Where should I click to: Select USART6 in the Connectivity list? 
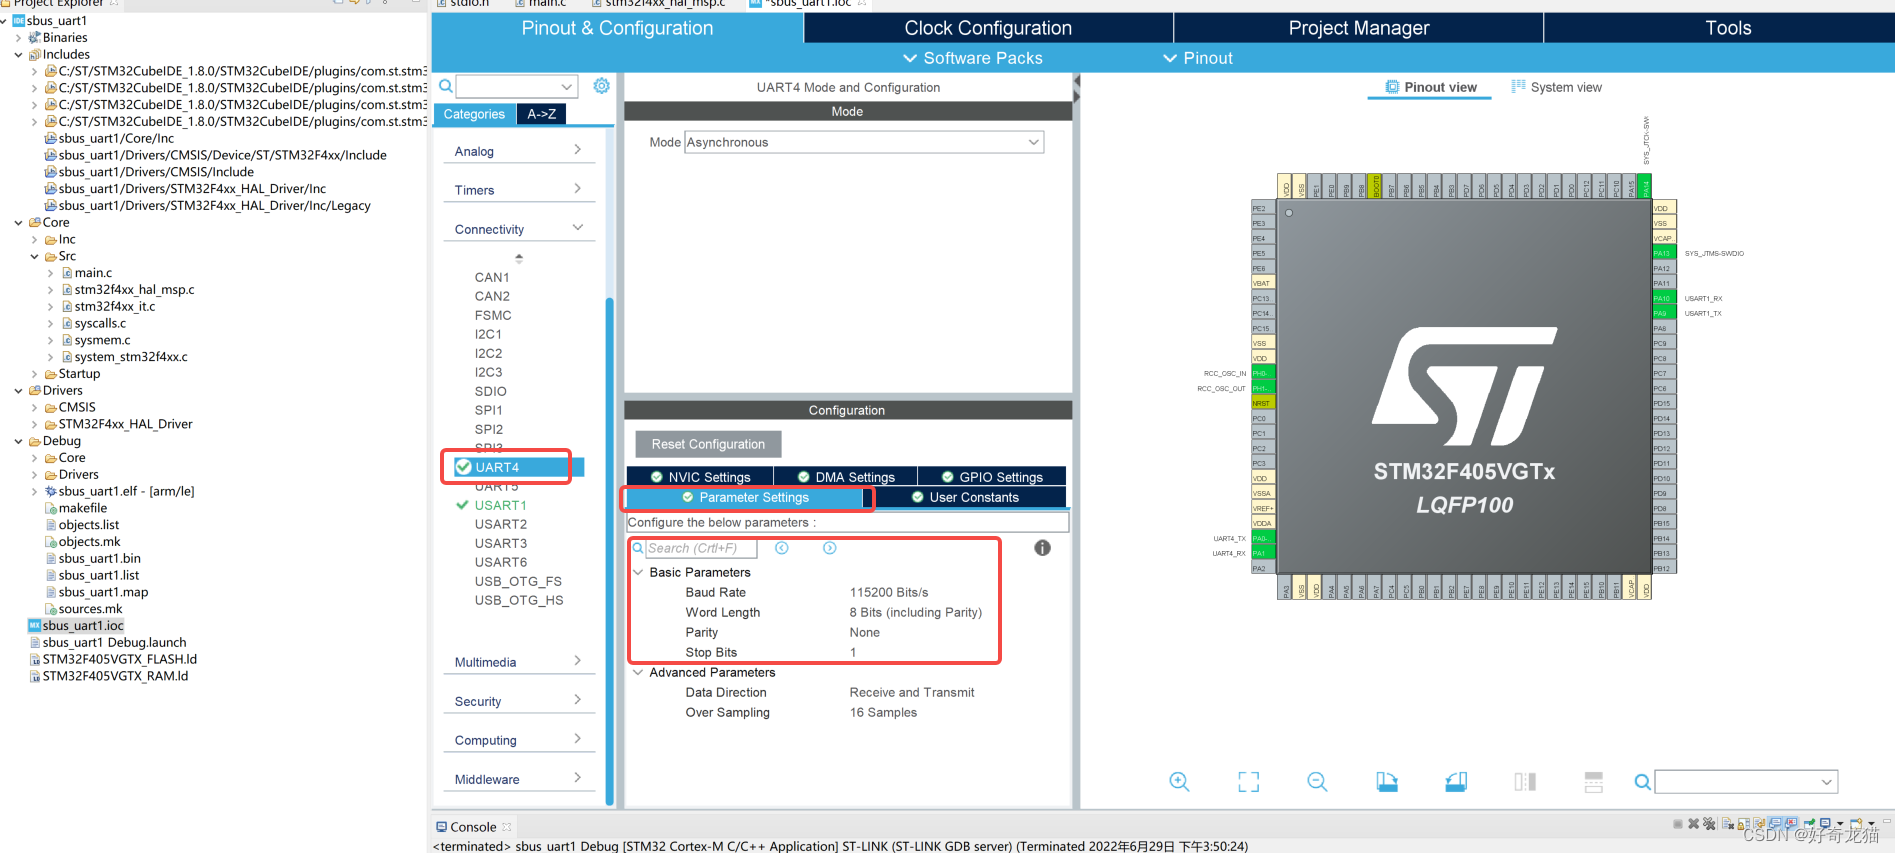pyautogui.click(x=500, y=562)
